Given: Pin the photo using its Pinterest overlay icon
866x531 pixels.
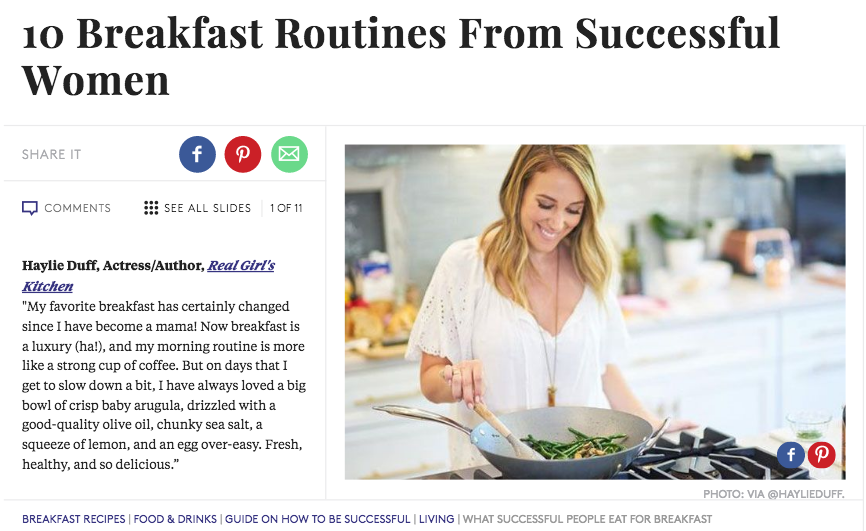Looking at the screenshot, I should 822,455.
